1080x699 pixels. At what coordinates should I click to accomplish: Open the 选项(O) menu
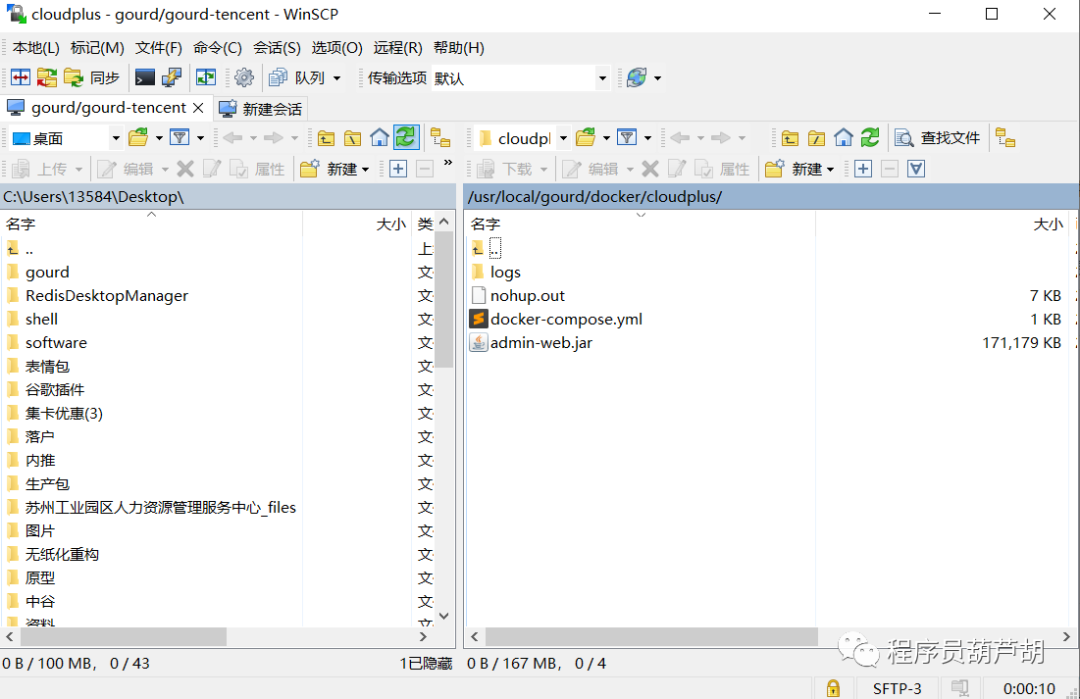[336, 48]
